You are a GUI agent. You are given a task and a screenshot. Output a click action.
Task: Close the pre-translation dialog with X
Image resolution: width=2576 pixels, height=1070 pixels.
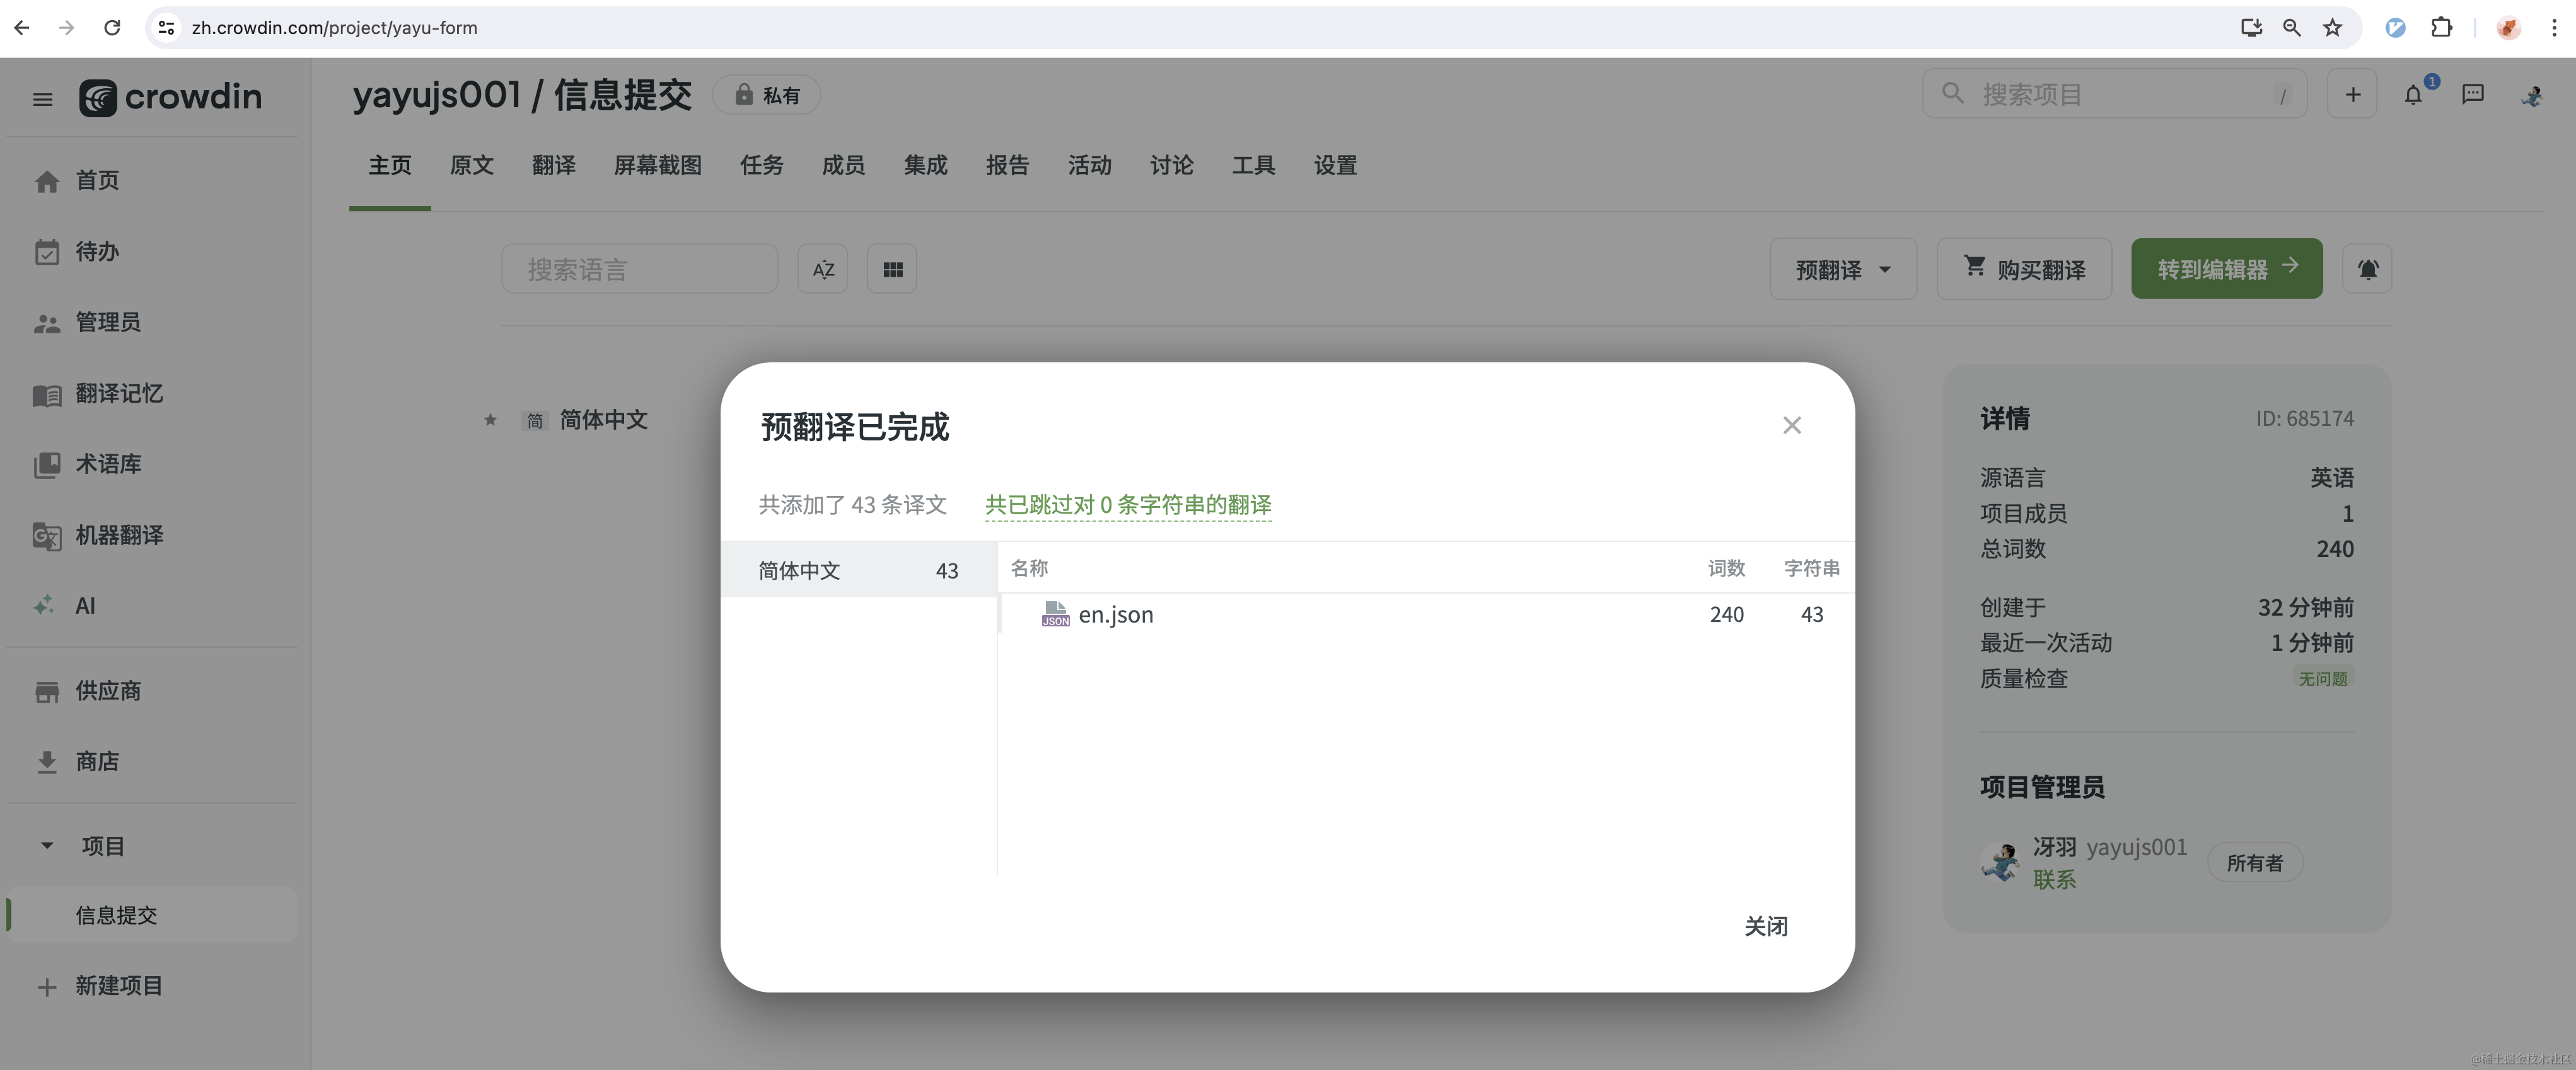[x=1791, y=426]
